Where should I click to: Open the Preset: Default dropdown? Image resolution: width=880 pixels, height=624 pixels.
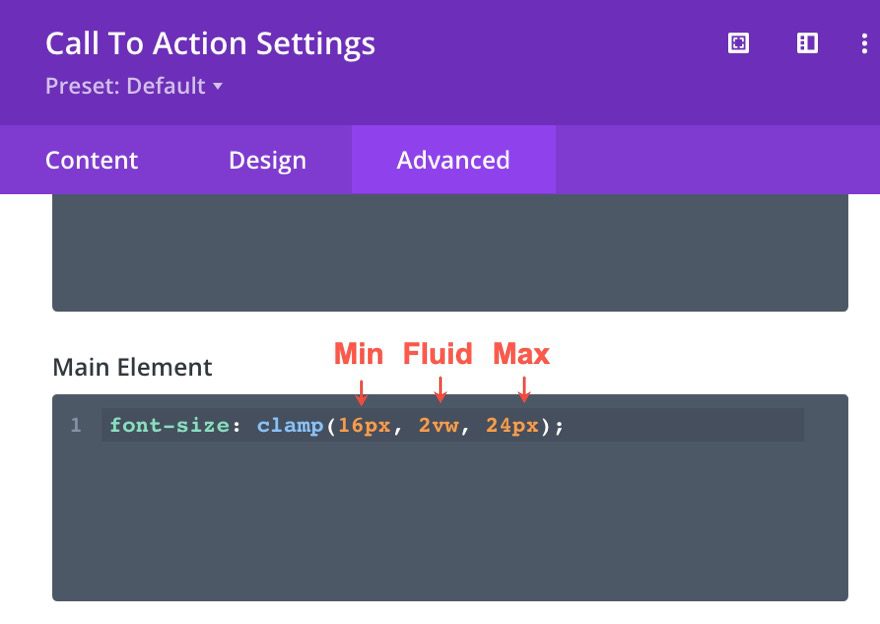[127, 86]
